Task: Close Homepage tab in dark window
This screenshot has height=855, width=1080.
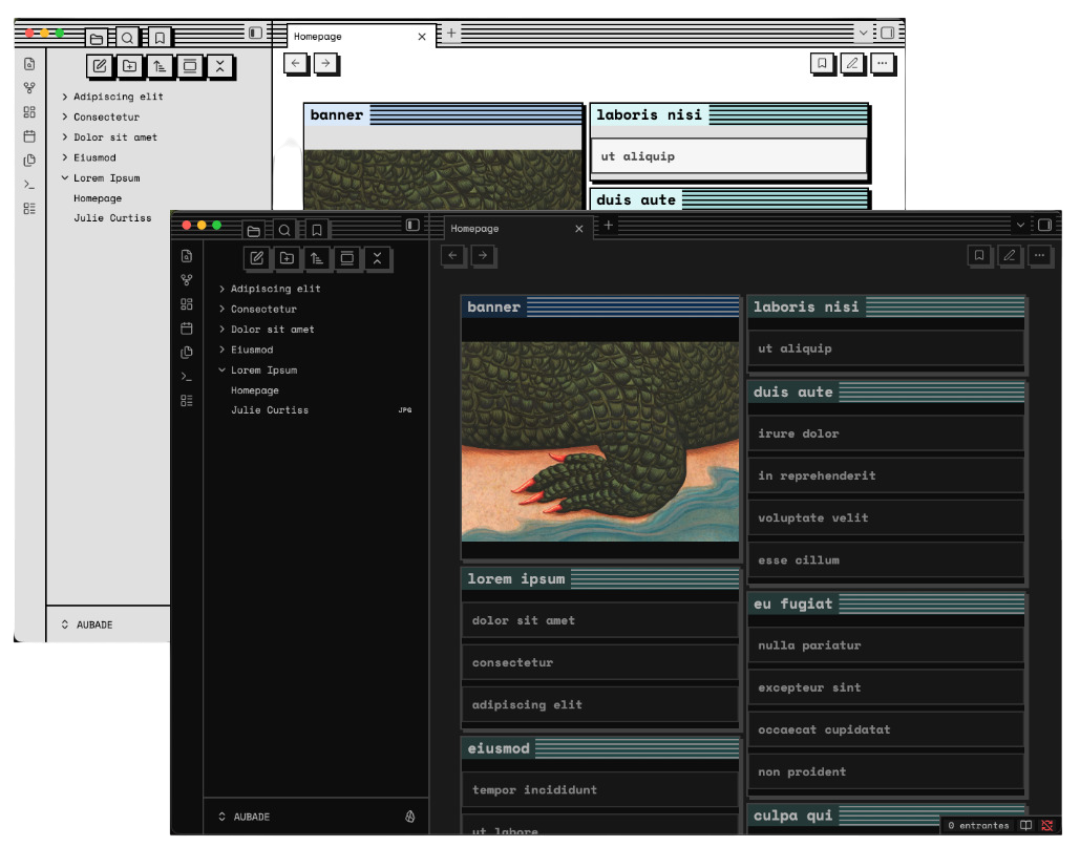Action: [x=579, y=229]
